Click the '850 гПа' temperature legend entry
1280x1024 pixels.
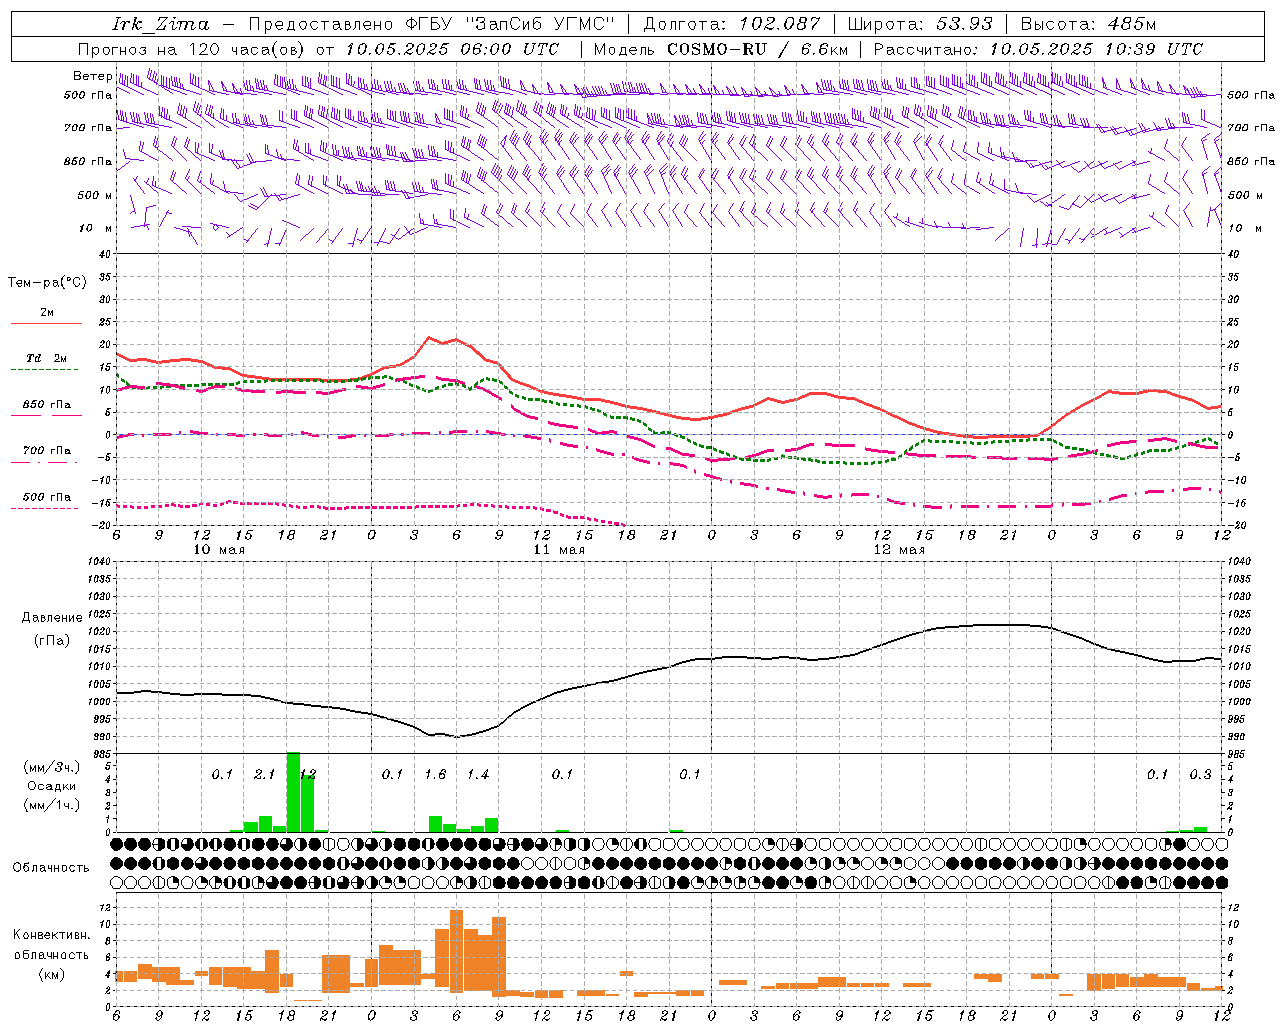coord(47,404)
